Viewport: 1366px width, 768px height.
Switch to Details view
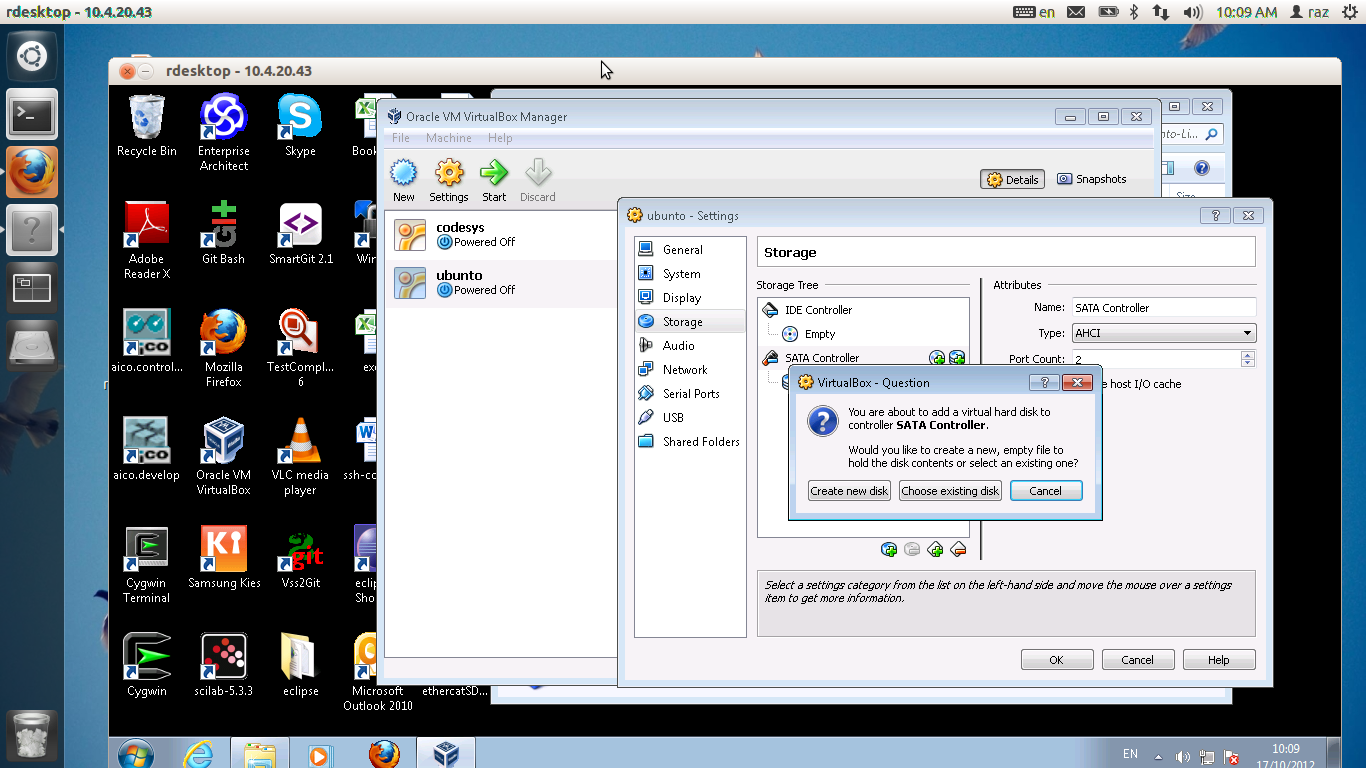(1013, 180)
